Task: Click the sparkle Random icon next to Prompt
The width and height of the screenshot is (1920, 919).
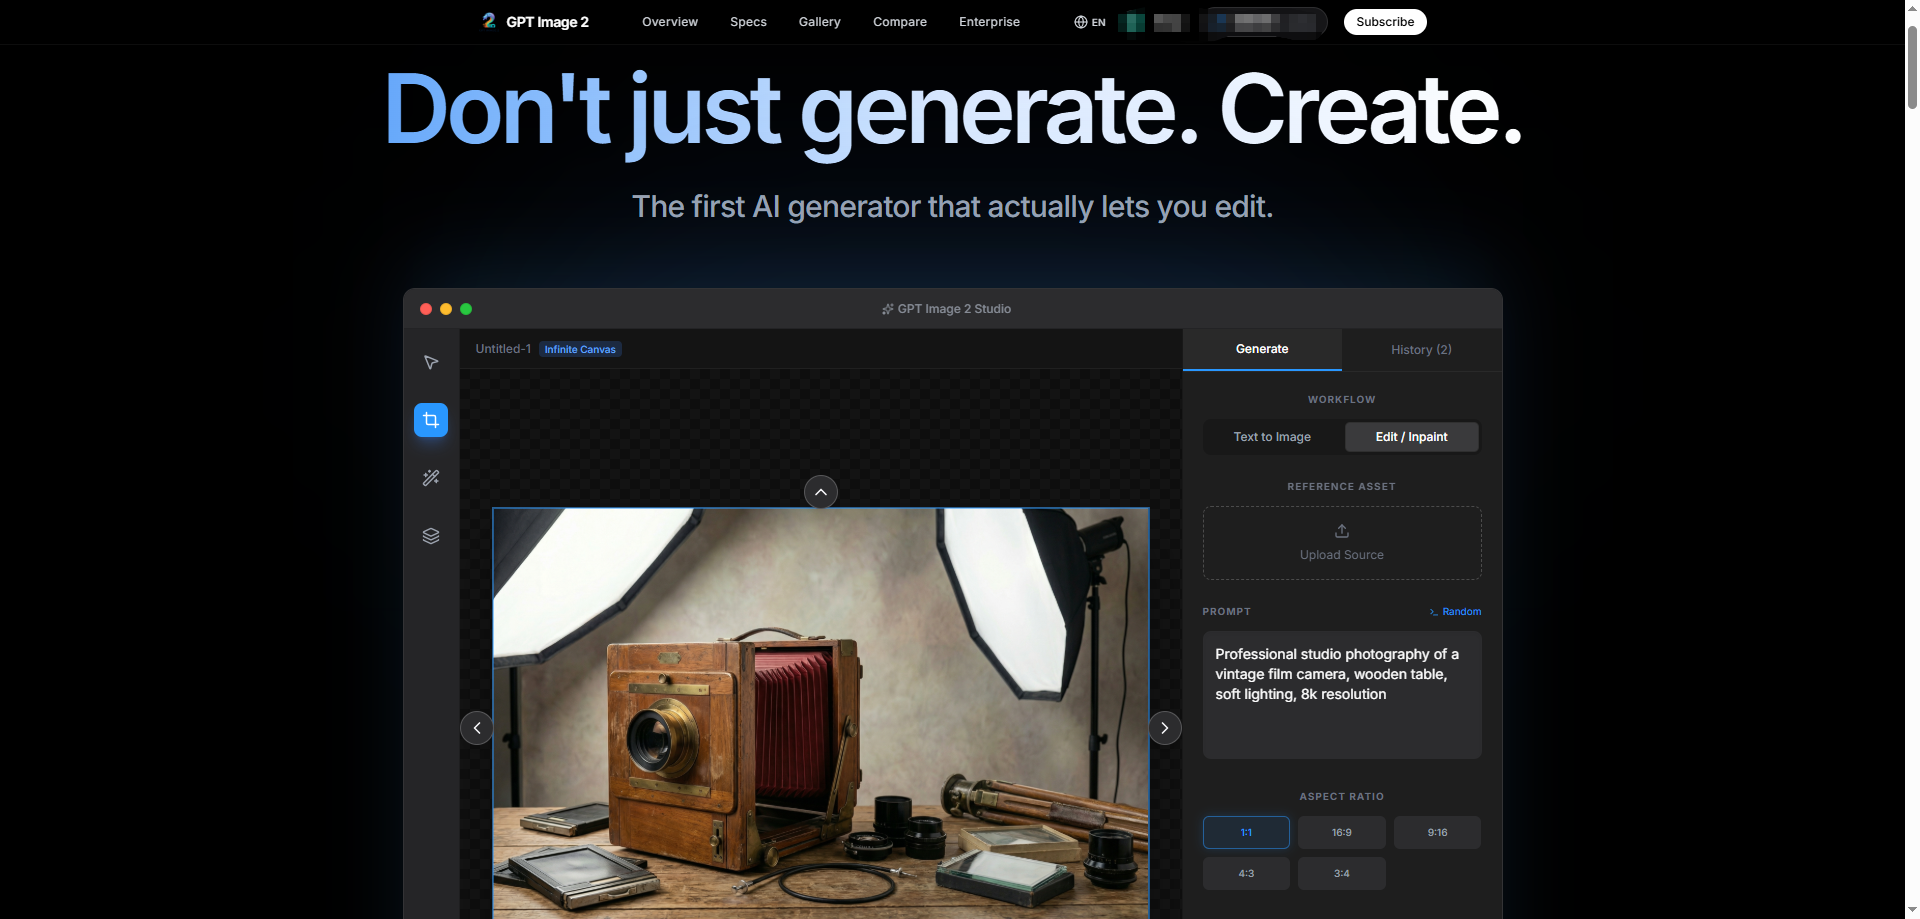Action: 1434,611
